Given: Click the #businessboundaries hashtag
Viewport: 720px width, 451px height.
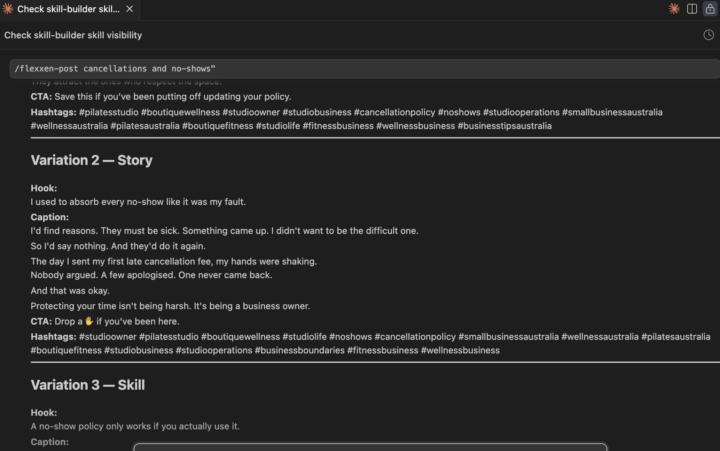Looking at the screenshot, I should 299,350.
